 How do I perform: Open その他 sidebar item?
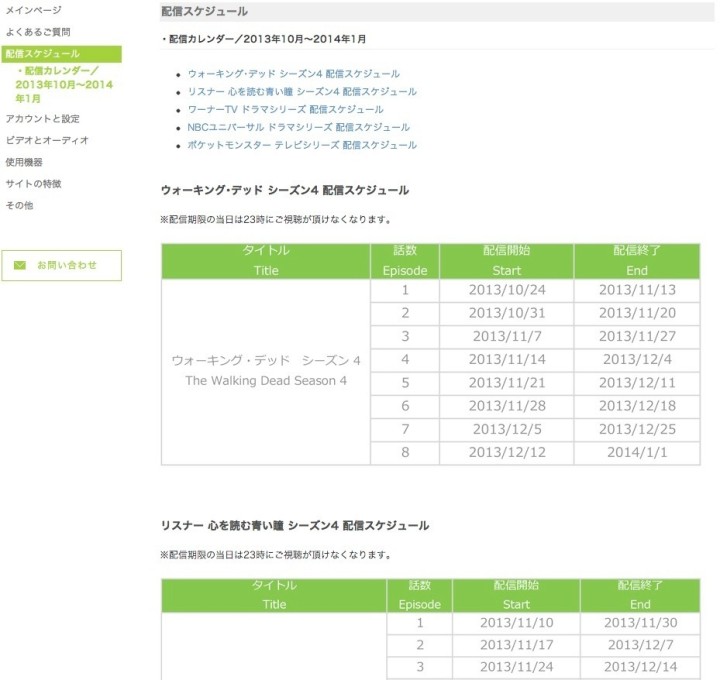pos(19,205)
